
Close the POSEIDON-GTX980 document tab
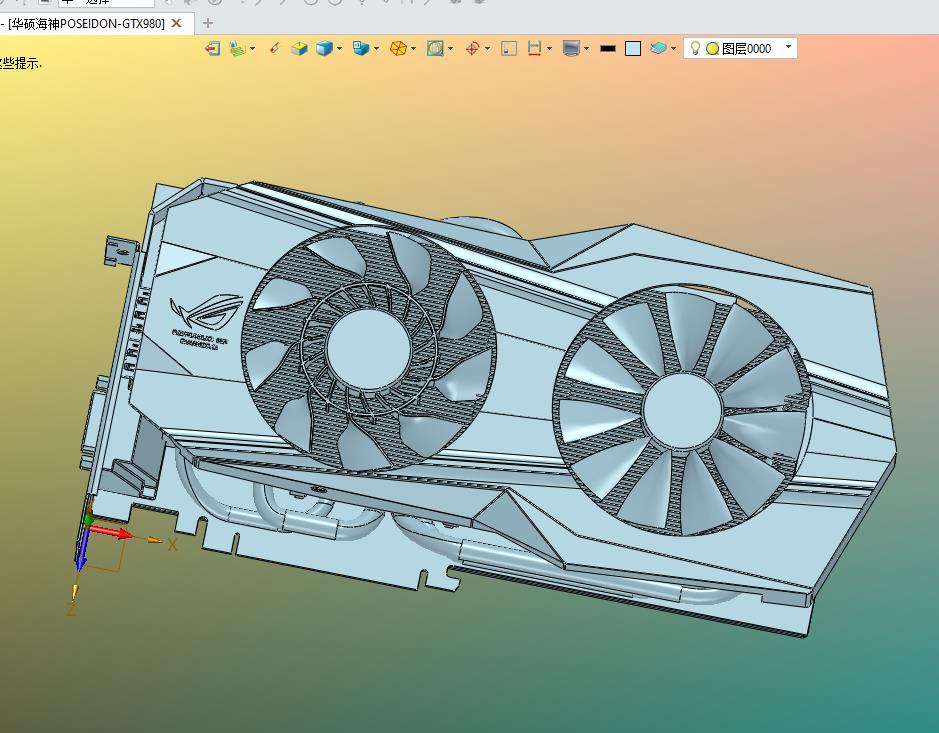point(176,23)
